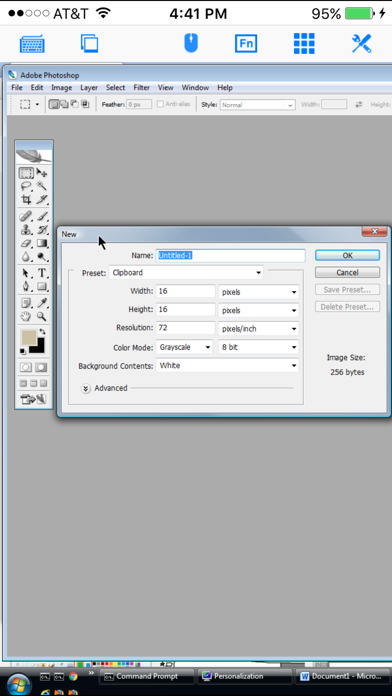Select the Eraser tool
Viewport: 392px width, 696px height.
click(26, 243)
